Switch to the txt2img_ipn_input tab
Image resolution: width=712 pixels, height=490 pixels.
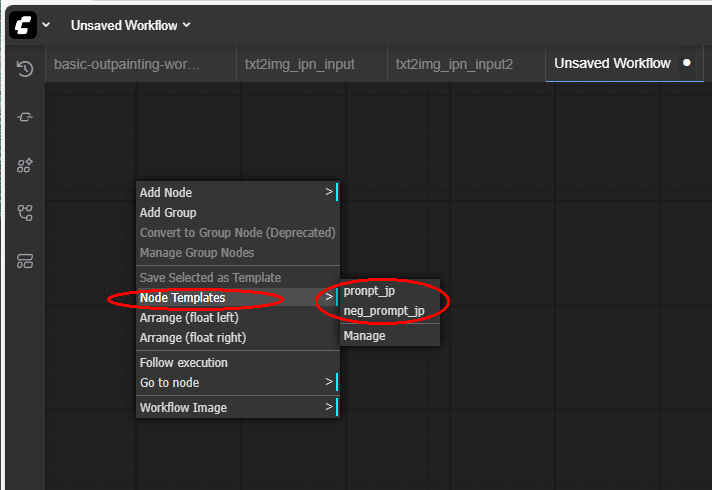tap(299, 64)
